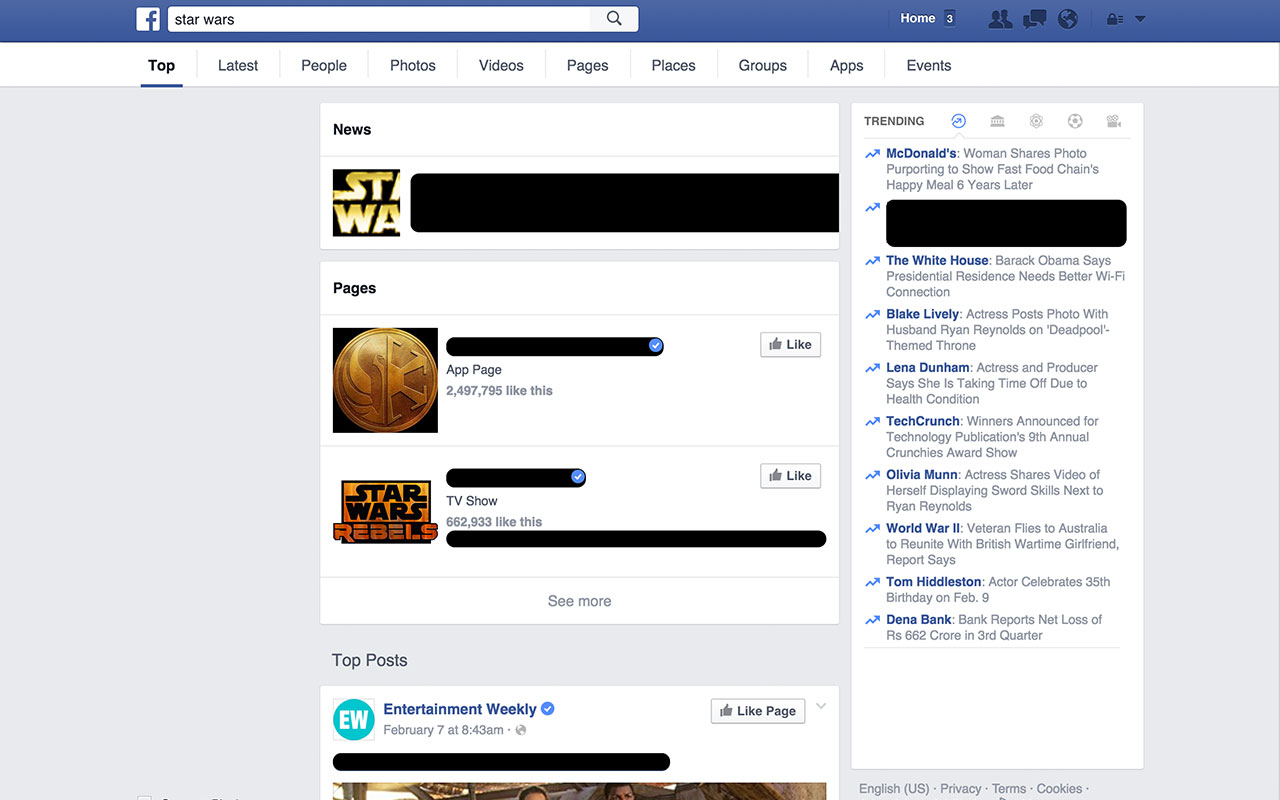Screen dimensions: 1280x800
Task: Expand the account dropdown arrow
Action: [1140, 19]
